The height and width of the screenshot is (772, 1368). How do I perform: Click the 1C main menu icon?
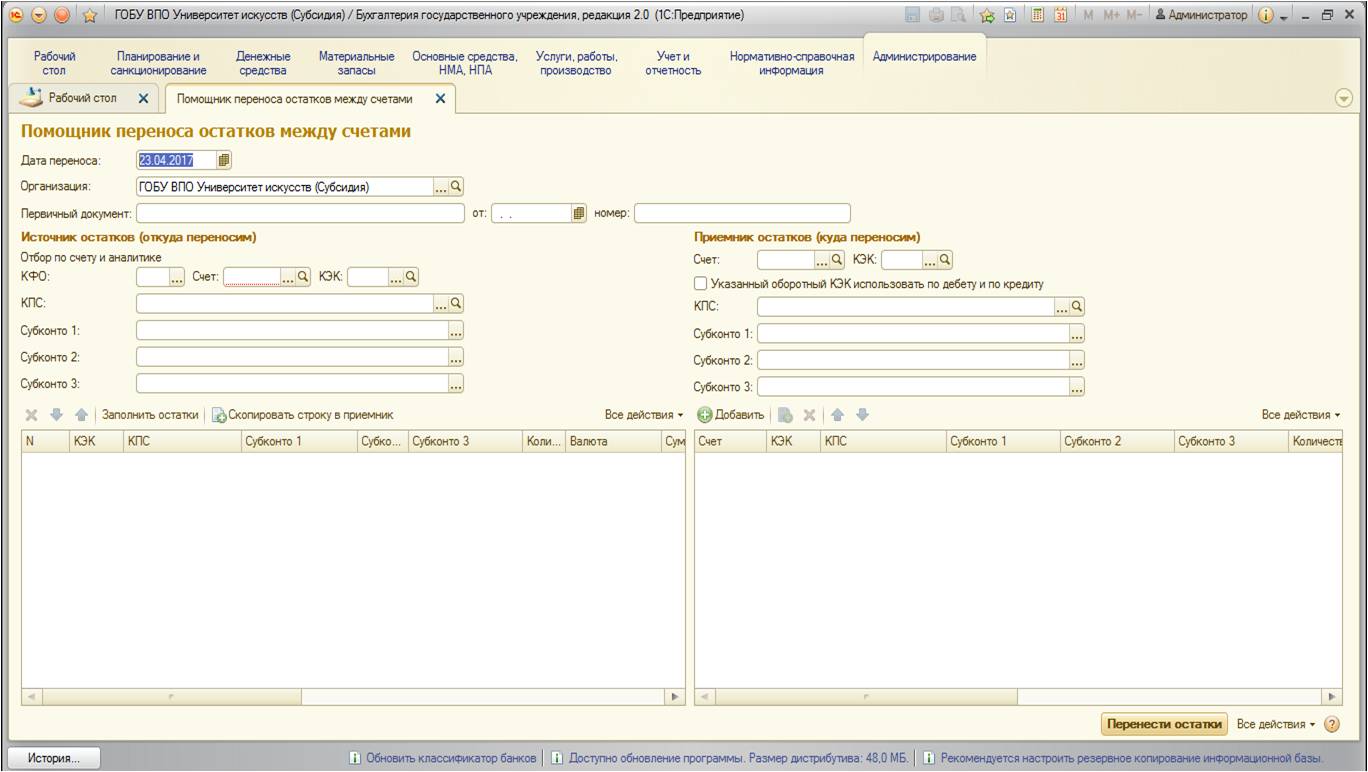[x=15, y=15]
